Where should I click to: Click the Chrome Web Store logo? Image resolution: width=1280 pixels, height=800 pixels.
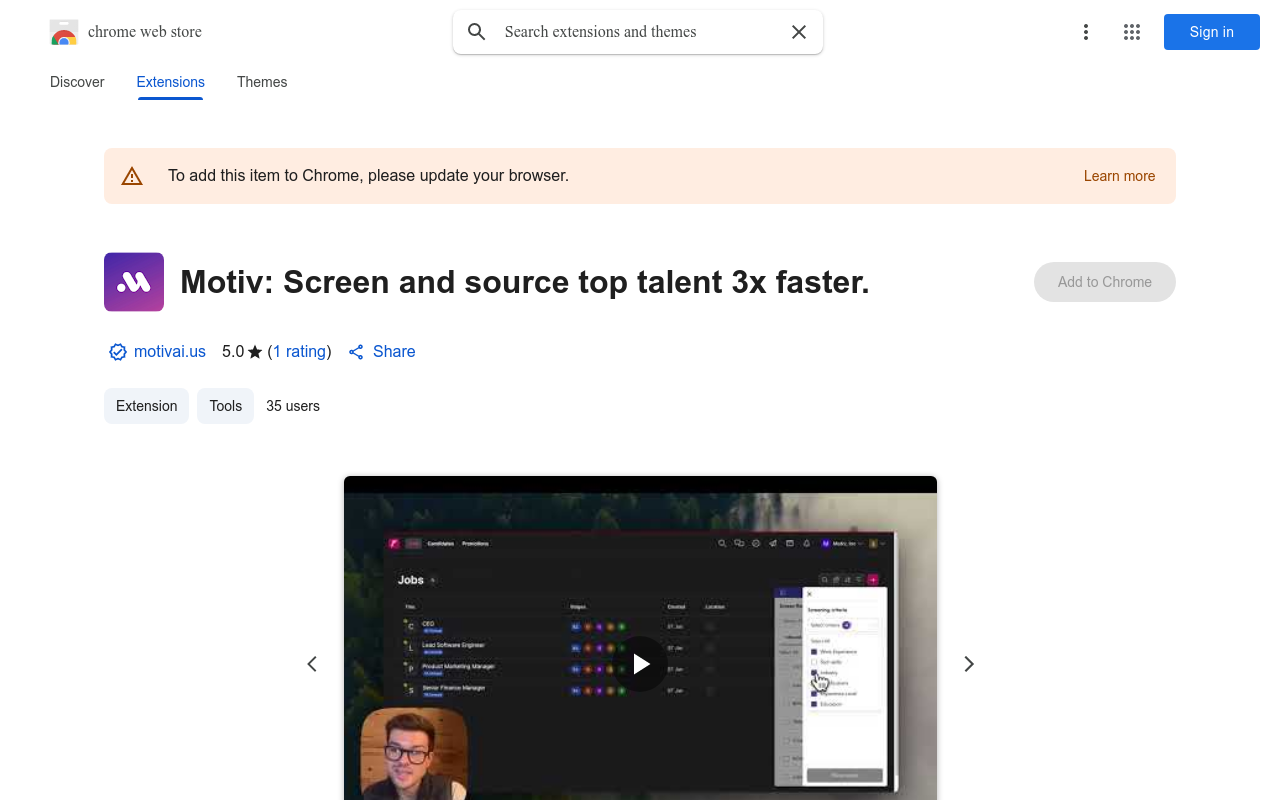[x=64, y=32]
